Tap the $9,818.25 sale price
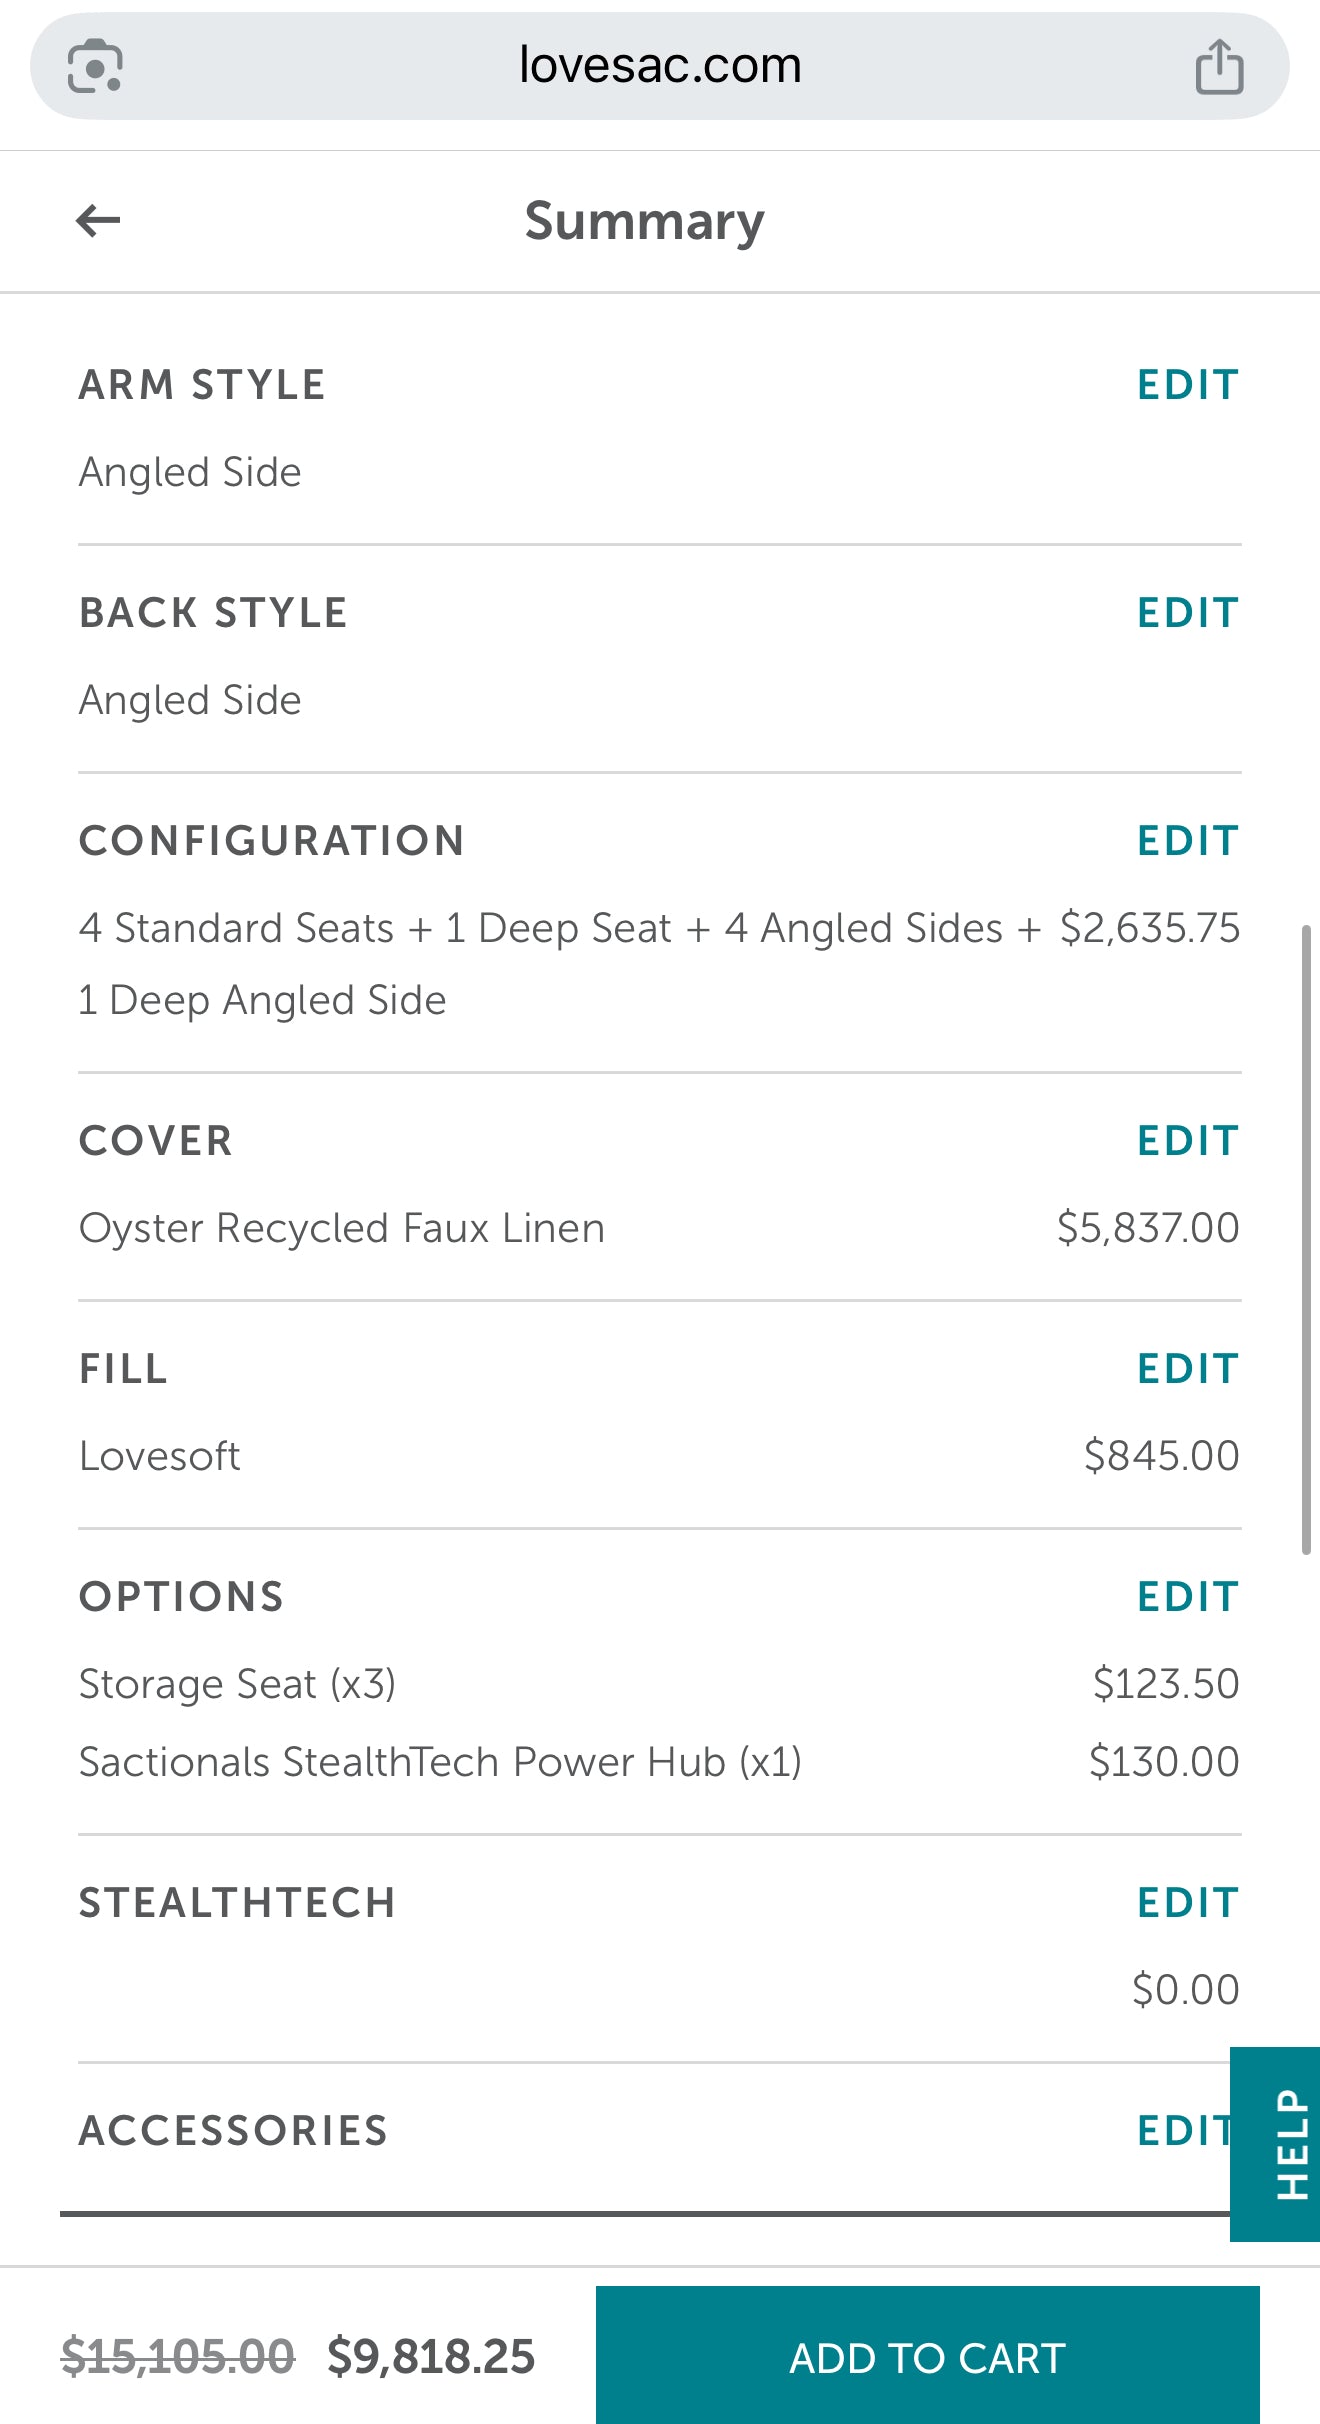The width and height of the screenshot is (1320, 2424). 431,2356
